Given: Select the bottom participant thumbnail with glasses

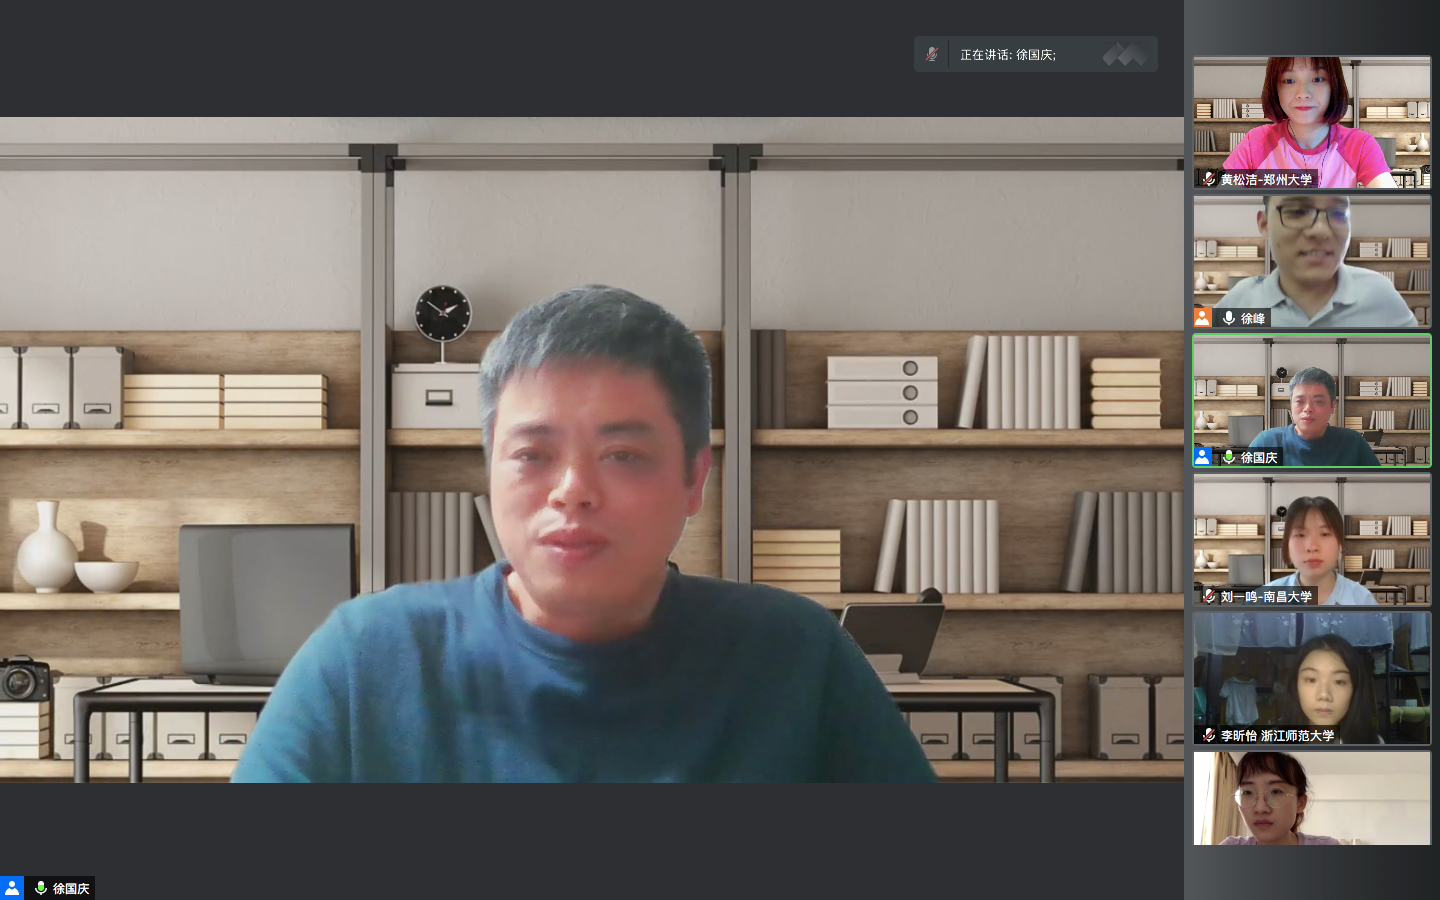Looking at the screenshot, I should [x=1312, y=798].
